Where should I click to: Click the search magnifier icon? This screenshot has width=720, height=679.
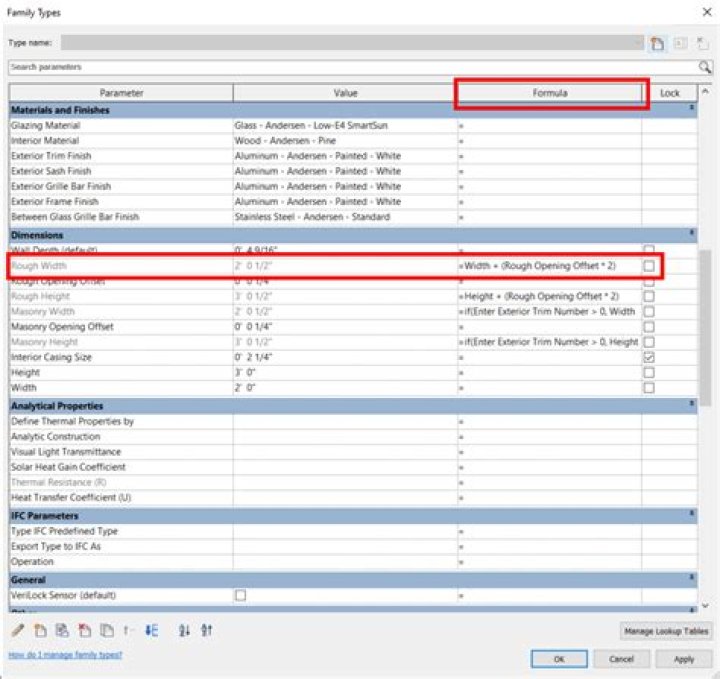[x=705, y=67]
